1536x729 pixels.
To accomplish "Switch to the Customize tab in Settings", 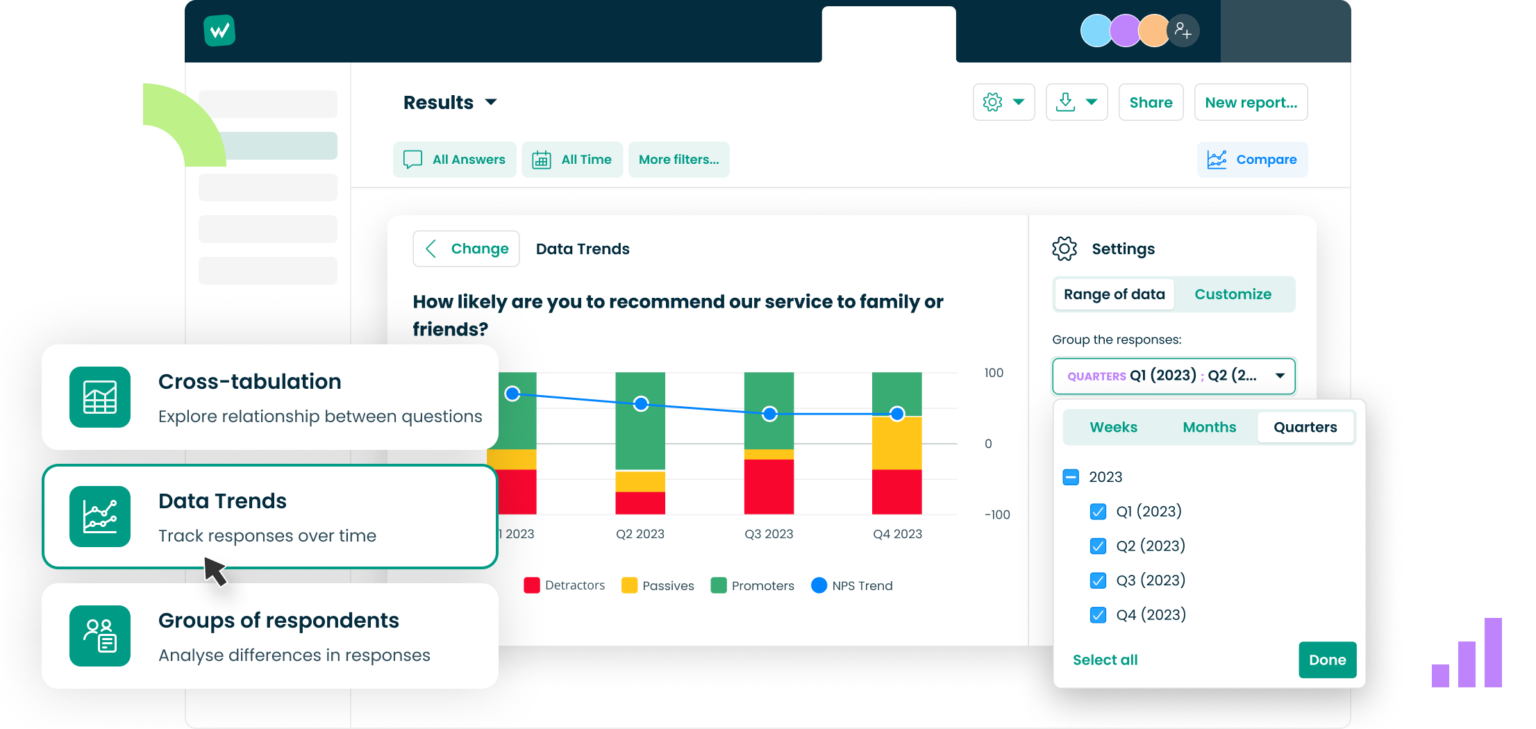I will click(1233, 294).
